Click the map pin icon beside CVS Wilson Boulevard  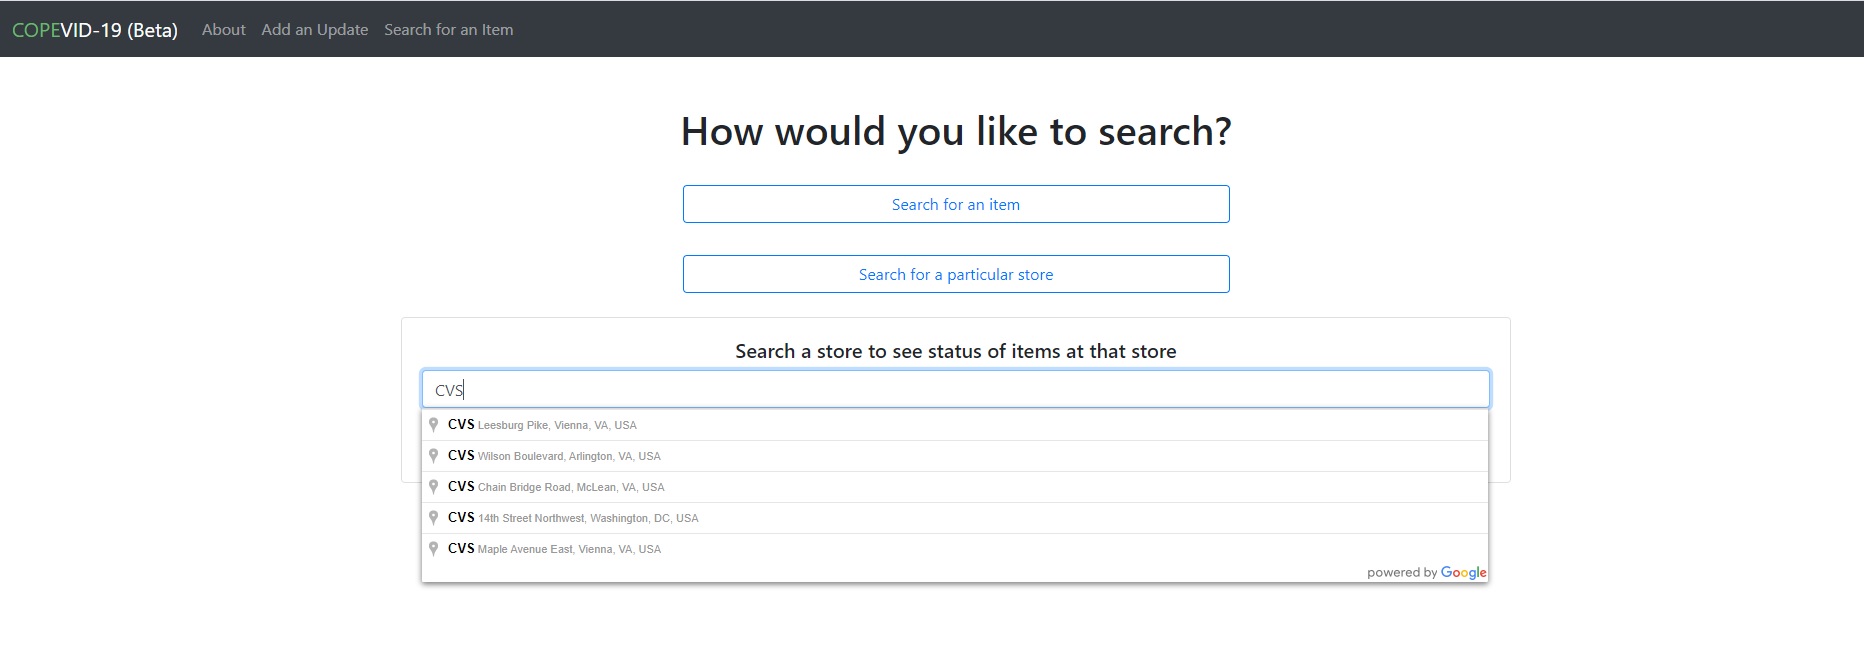coord(433,455)
